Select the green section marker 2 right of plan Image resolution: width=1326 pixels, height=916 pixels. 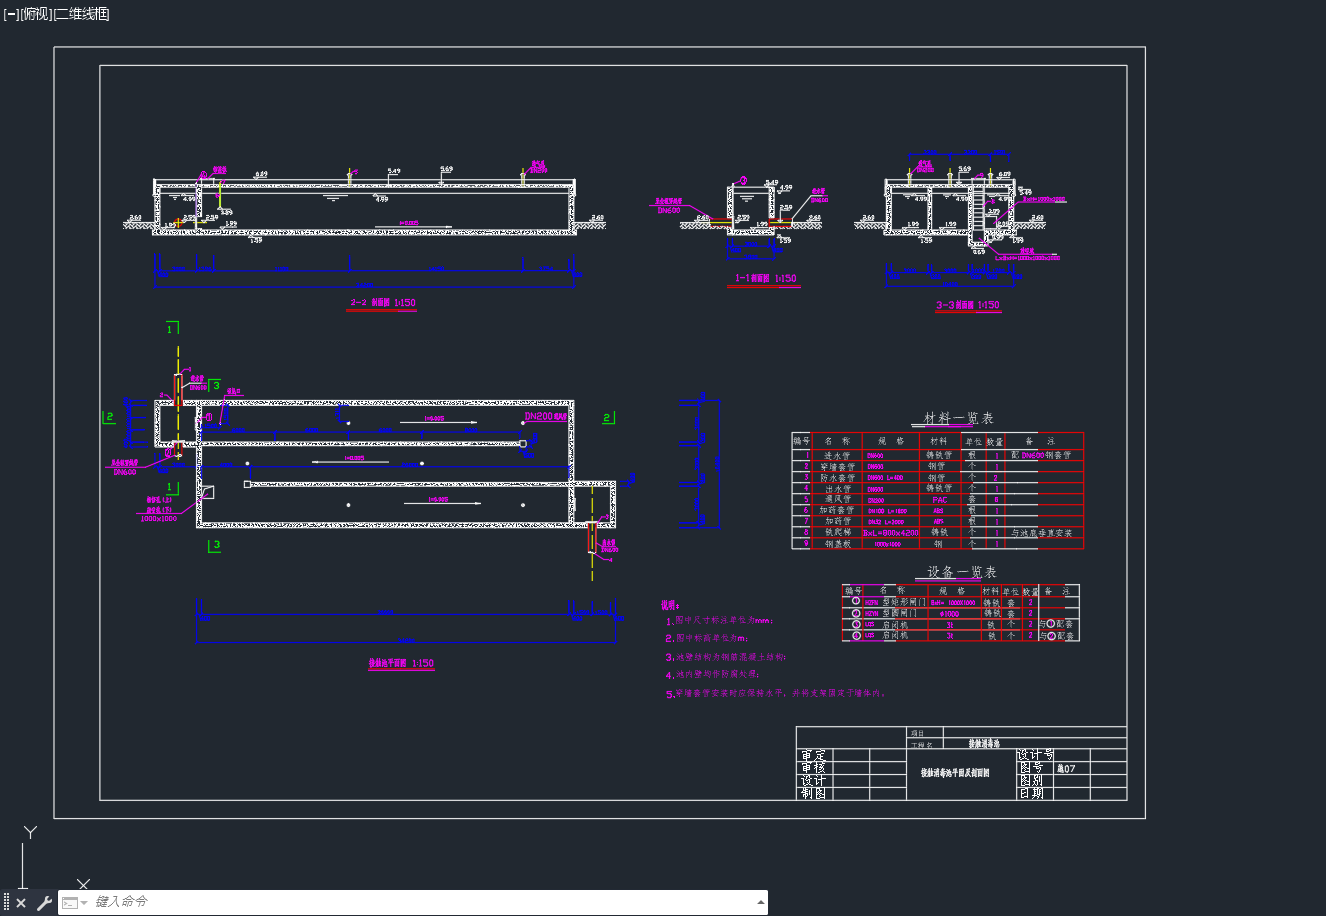[607, 417]
